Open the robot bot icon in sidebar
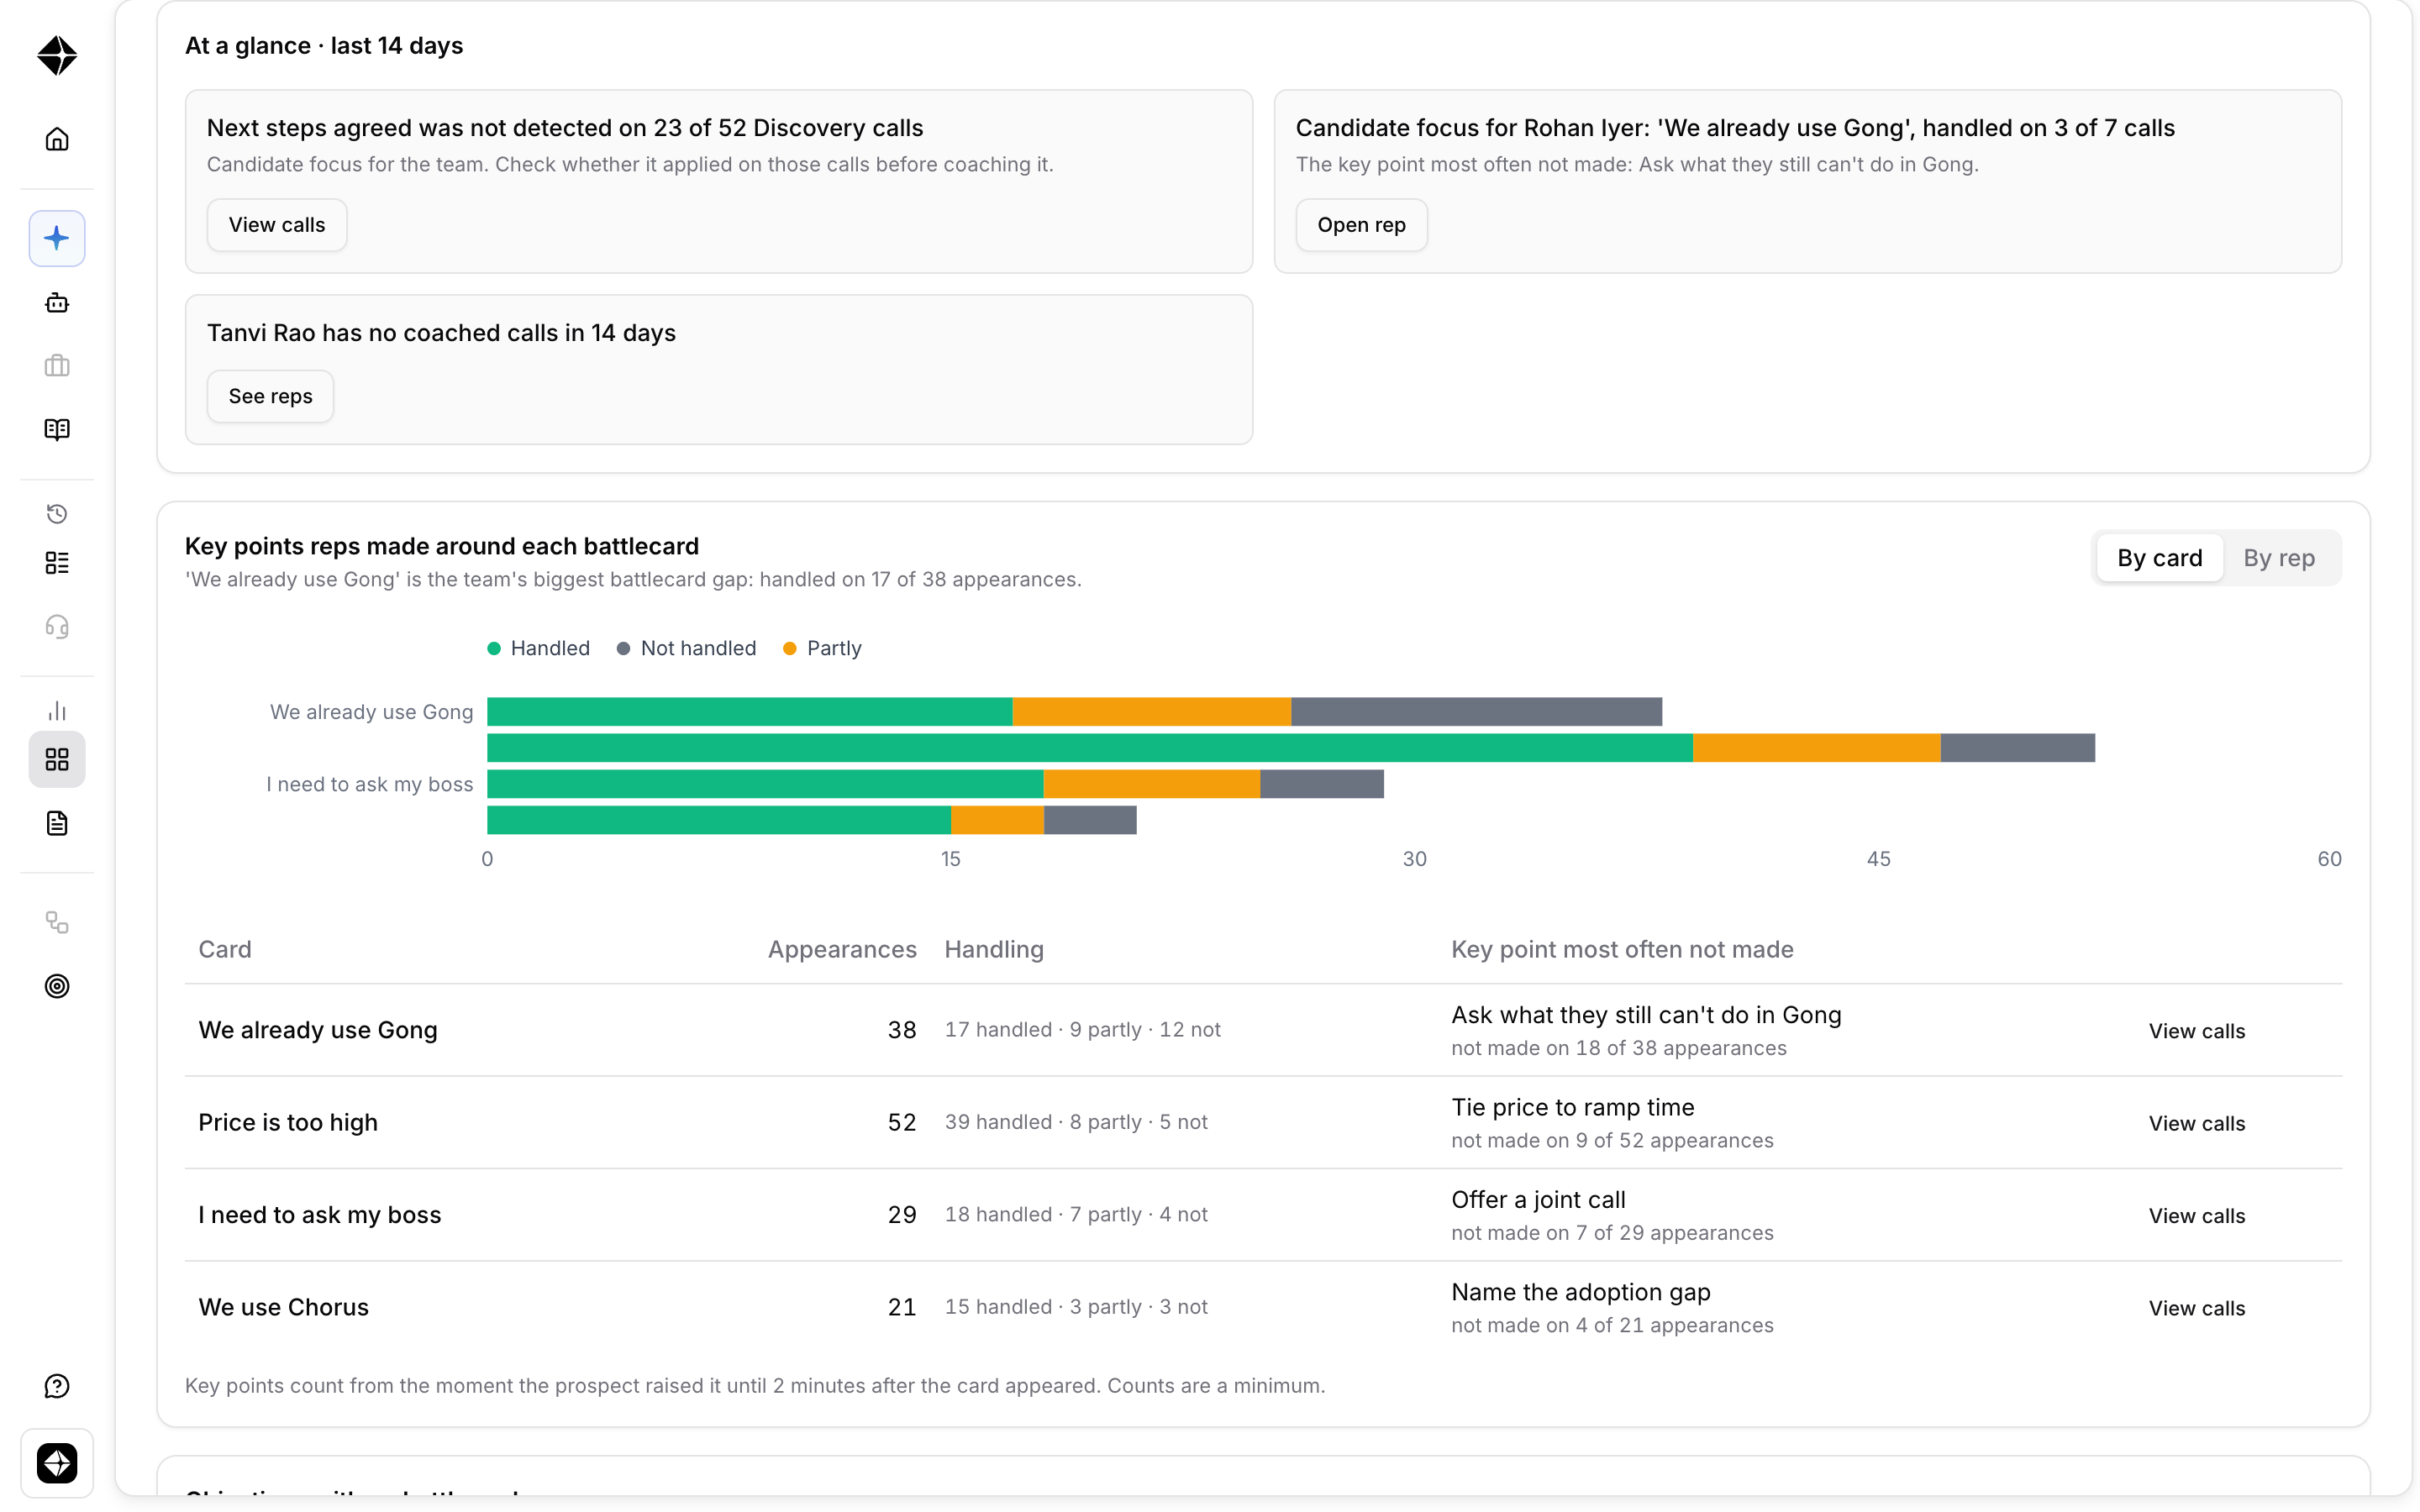2420x1512 pixels. (x=57, y=302)
